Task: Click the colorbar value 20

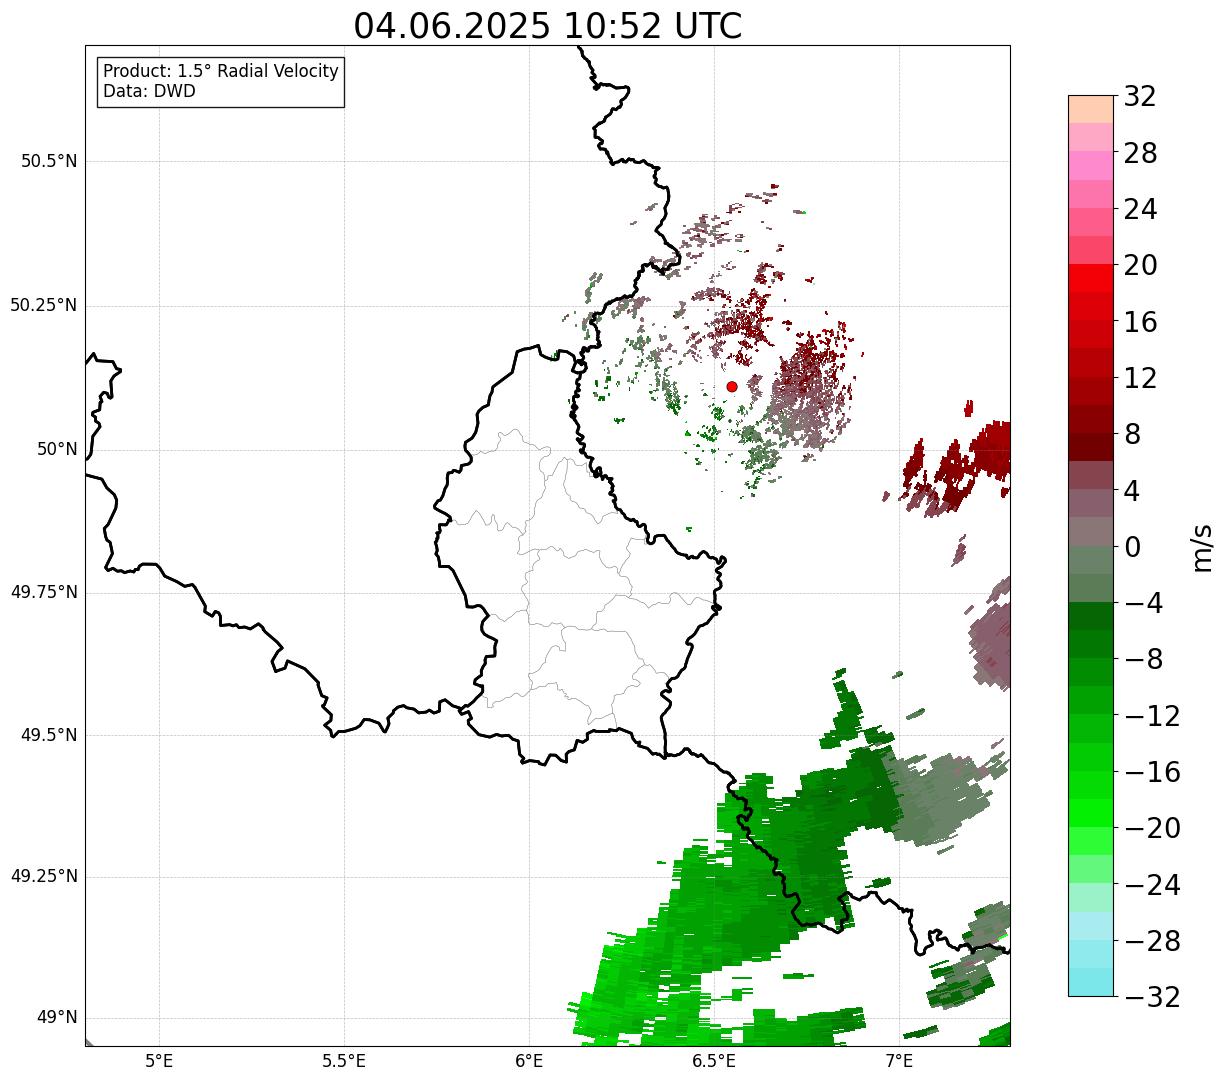Action: [1140, 265]
